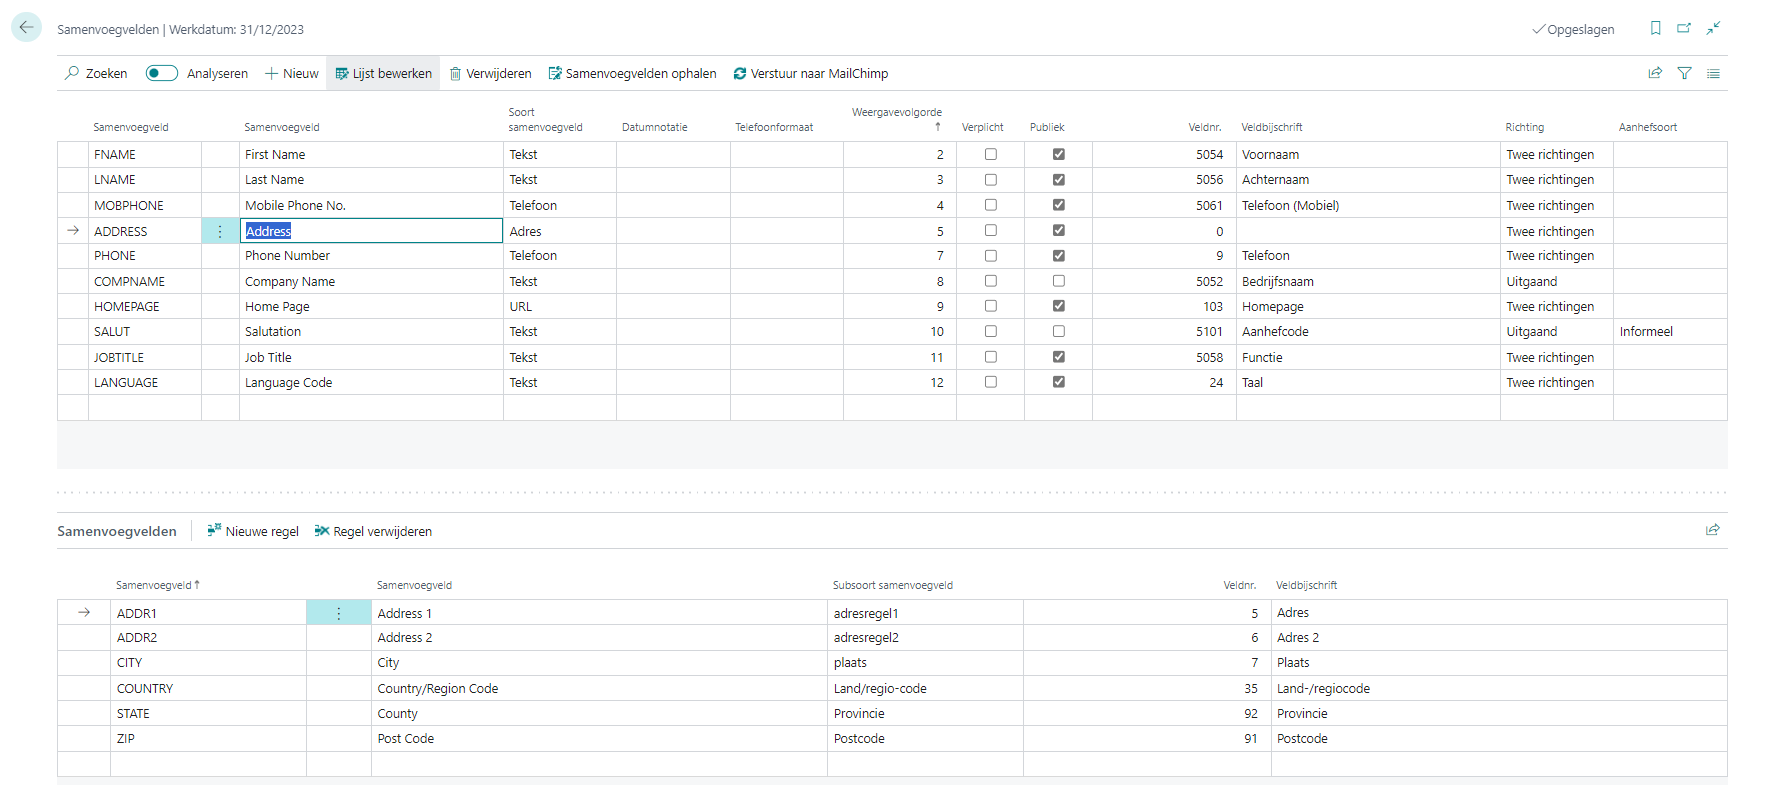Check Verplicht checkbox for FNAME row
This screenshot has width=1781, height=785.
990,154
